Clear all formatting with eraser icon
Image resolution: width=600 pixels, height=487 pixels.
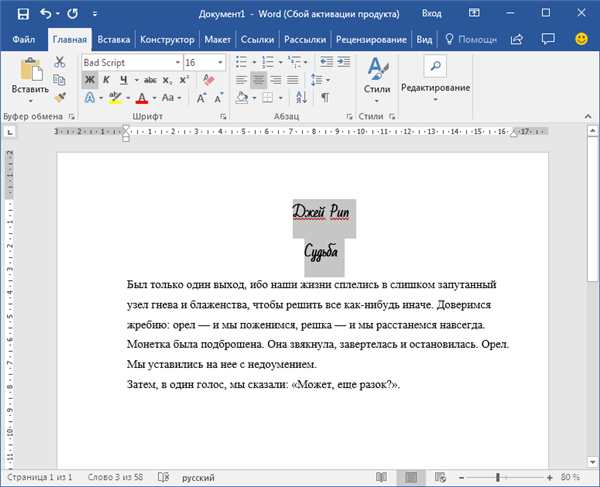(x=209, y=80)
